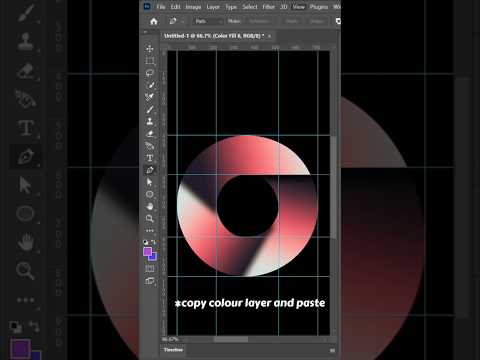Open the Filter menu
Viewport: 480px width, 360px height.
click(268, 7)
